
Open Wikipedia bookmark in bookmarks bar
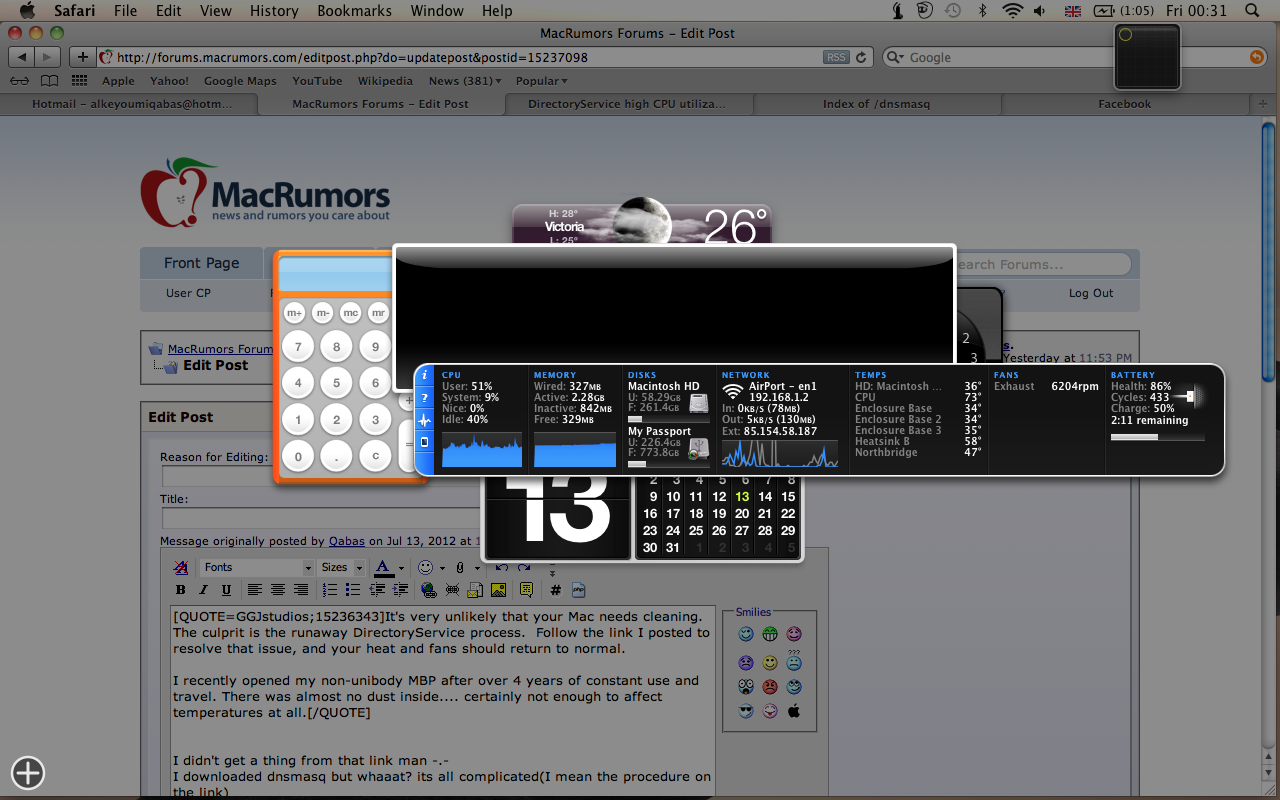click(x=385, y=81)
